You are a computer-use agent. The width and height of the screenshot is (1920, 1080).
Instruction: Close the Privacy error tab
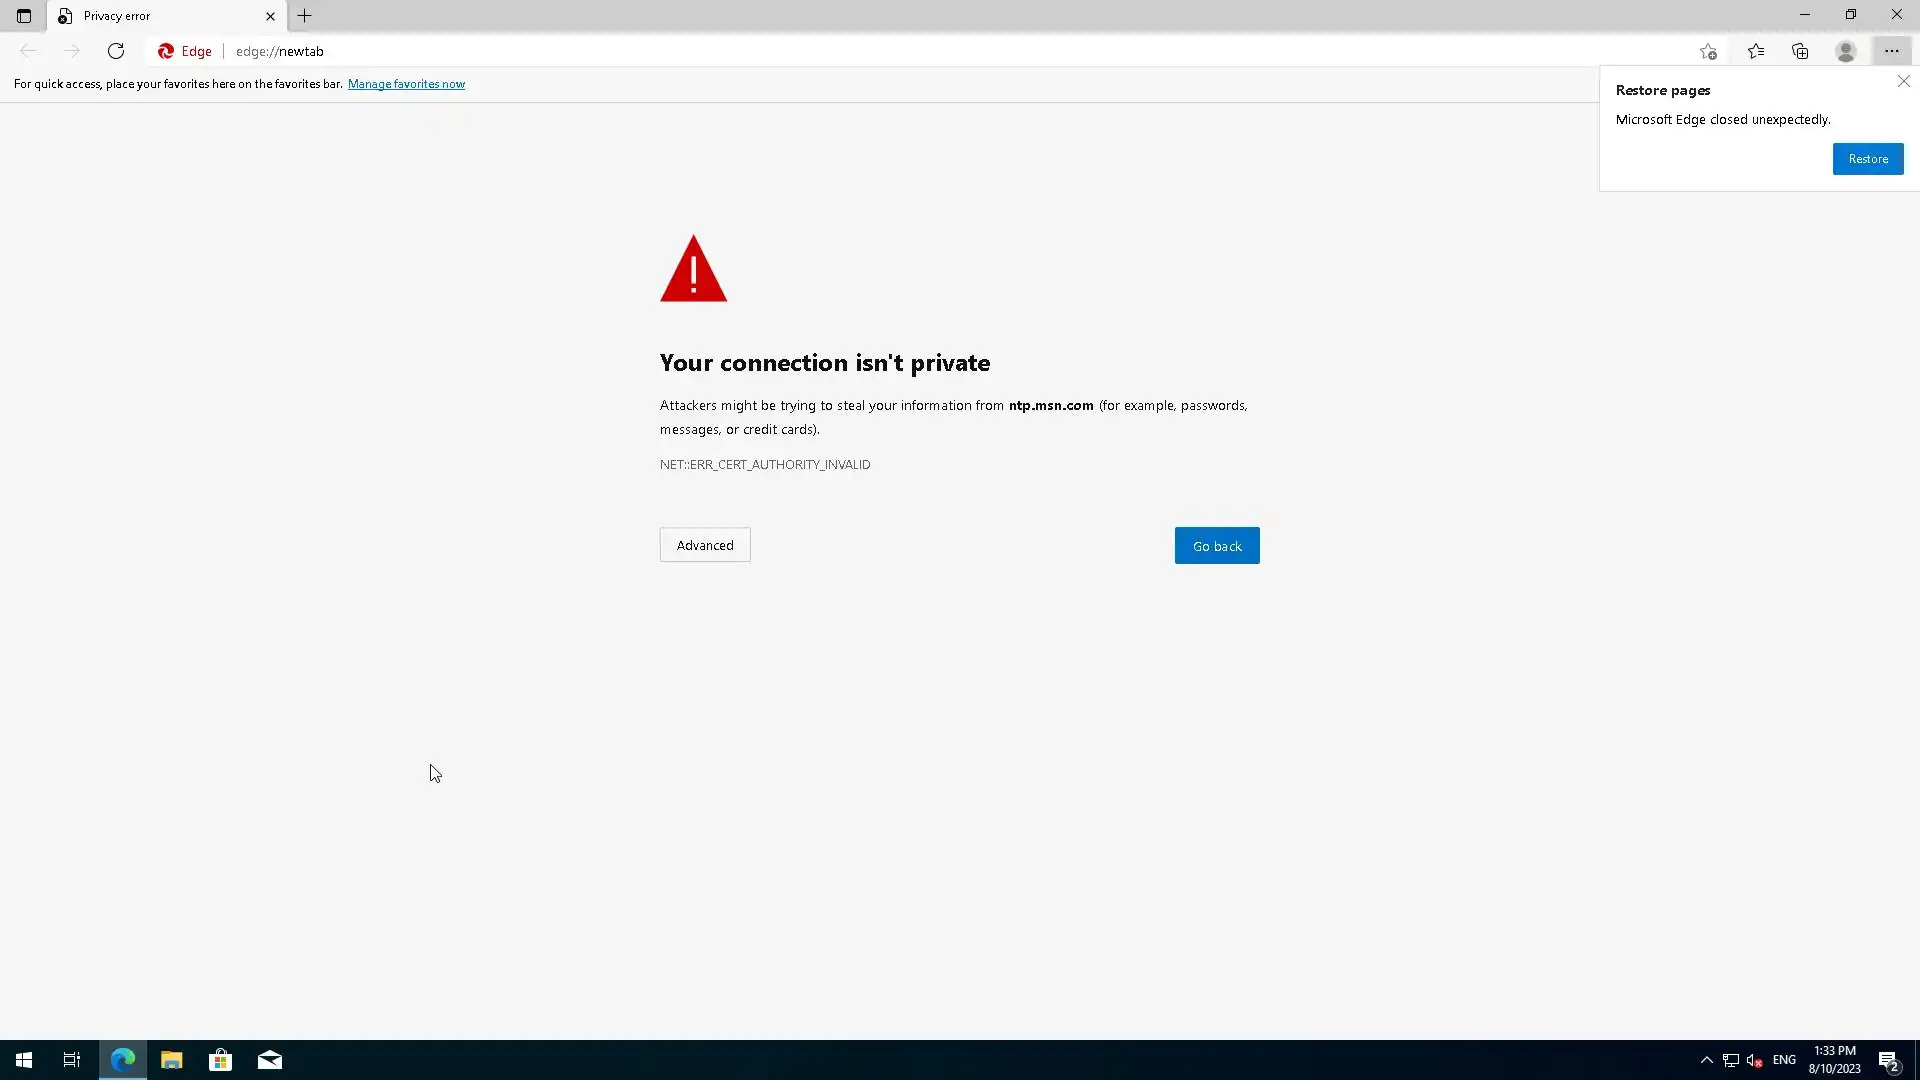coord(270,16)
